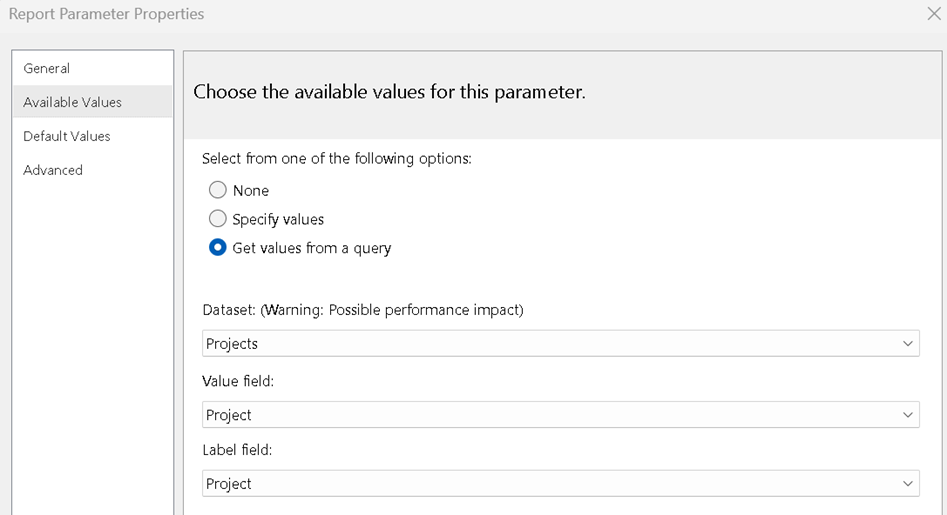This screenshot has width=947, height=515.
Task: Expand the Value field dropdown arrow
Action: pyautogui.click(x=907, y=415)
